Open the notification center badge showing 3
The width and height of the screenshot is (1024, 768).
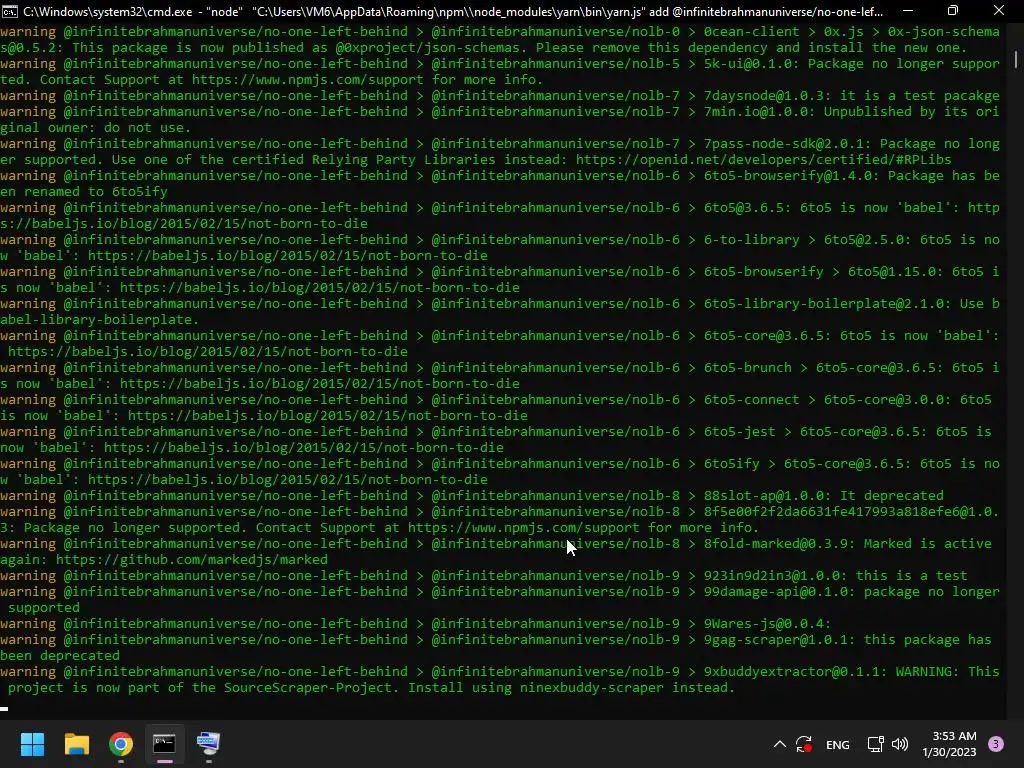[x=996, y=744]
